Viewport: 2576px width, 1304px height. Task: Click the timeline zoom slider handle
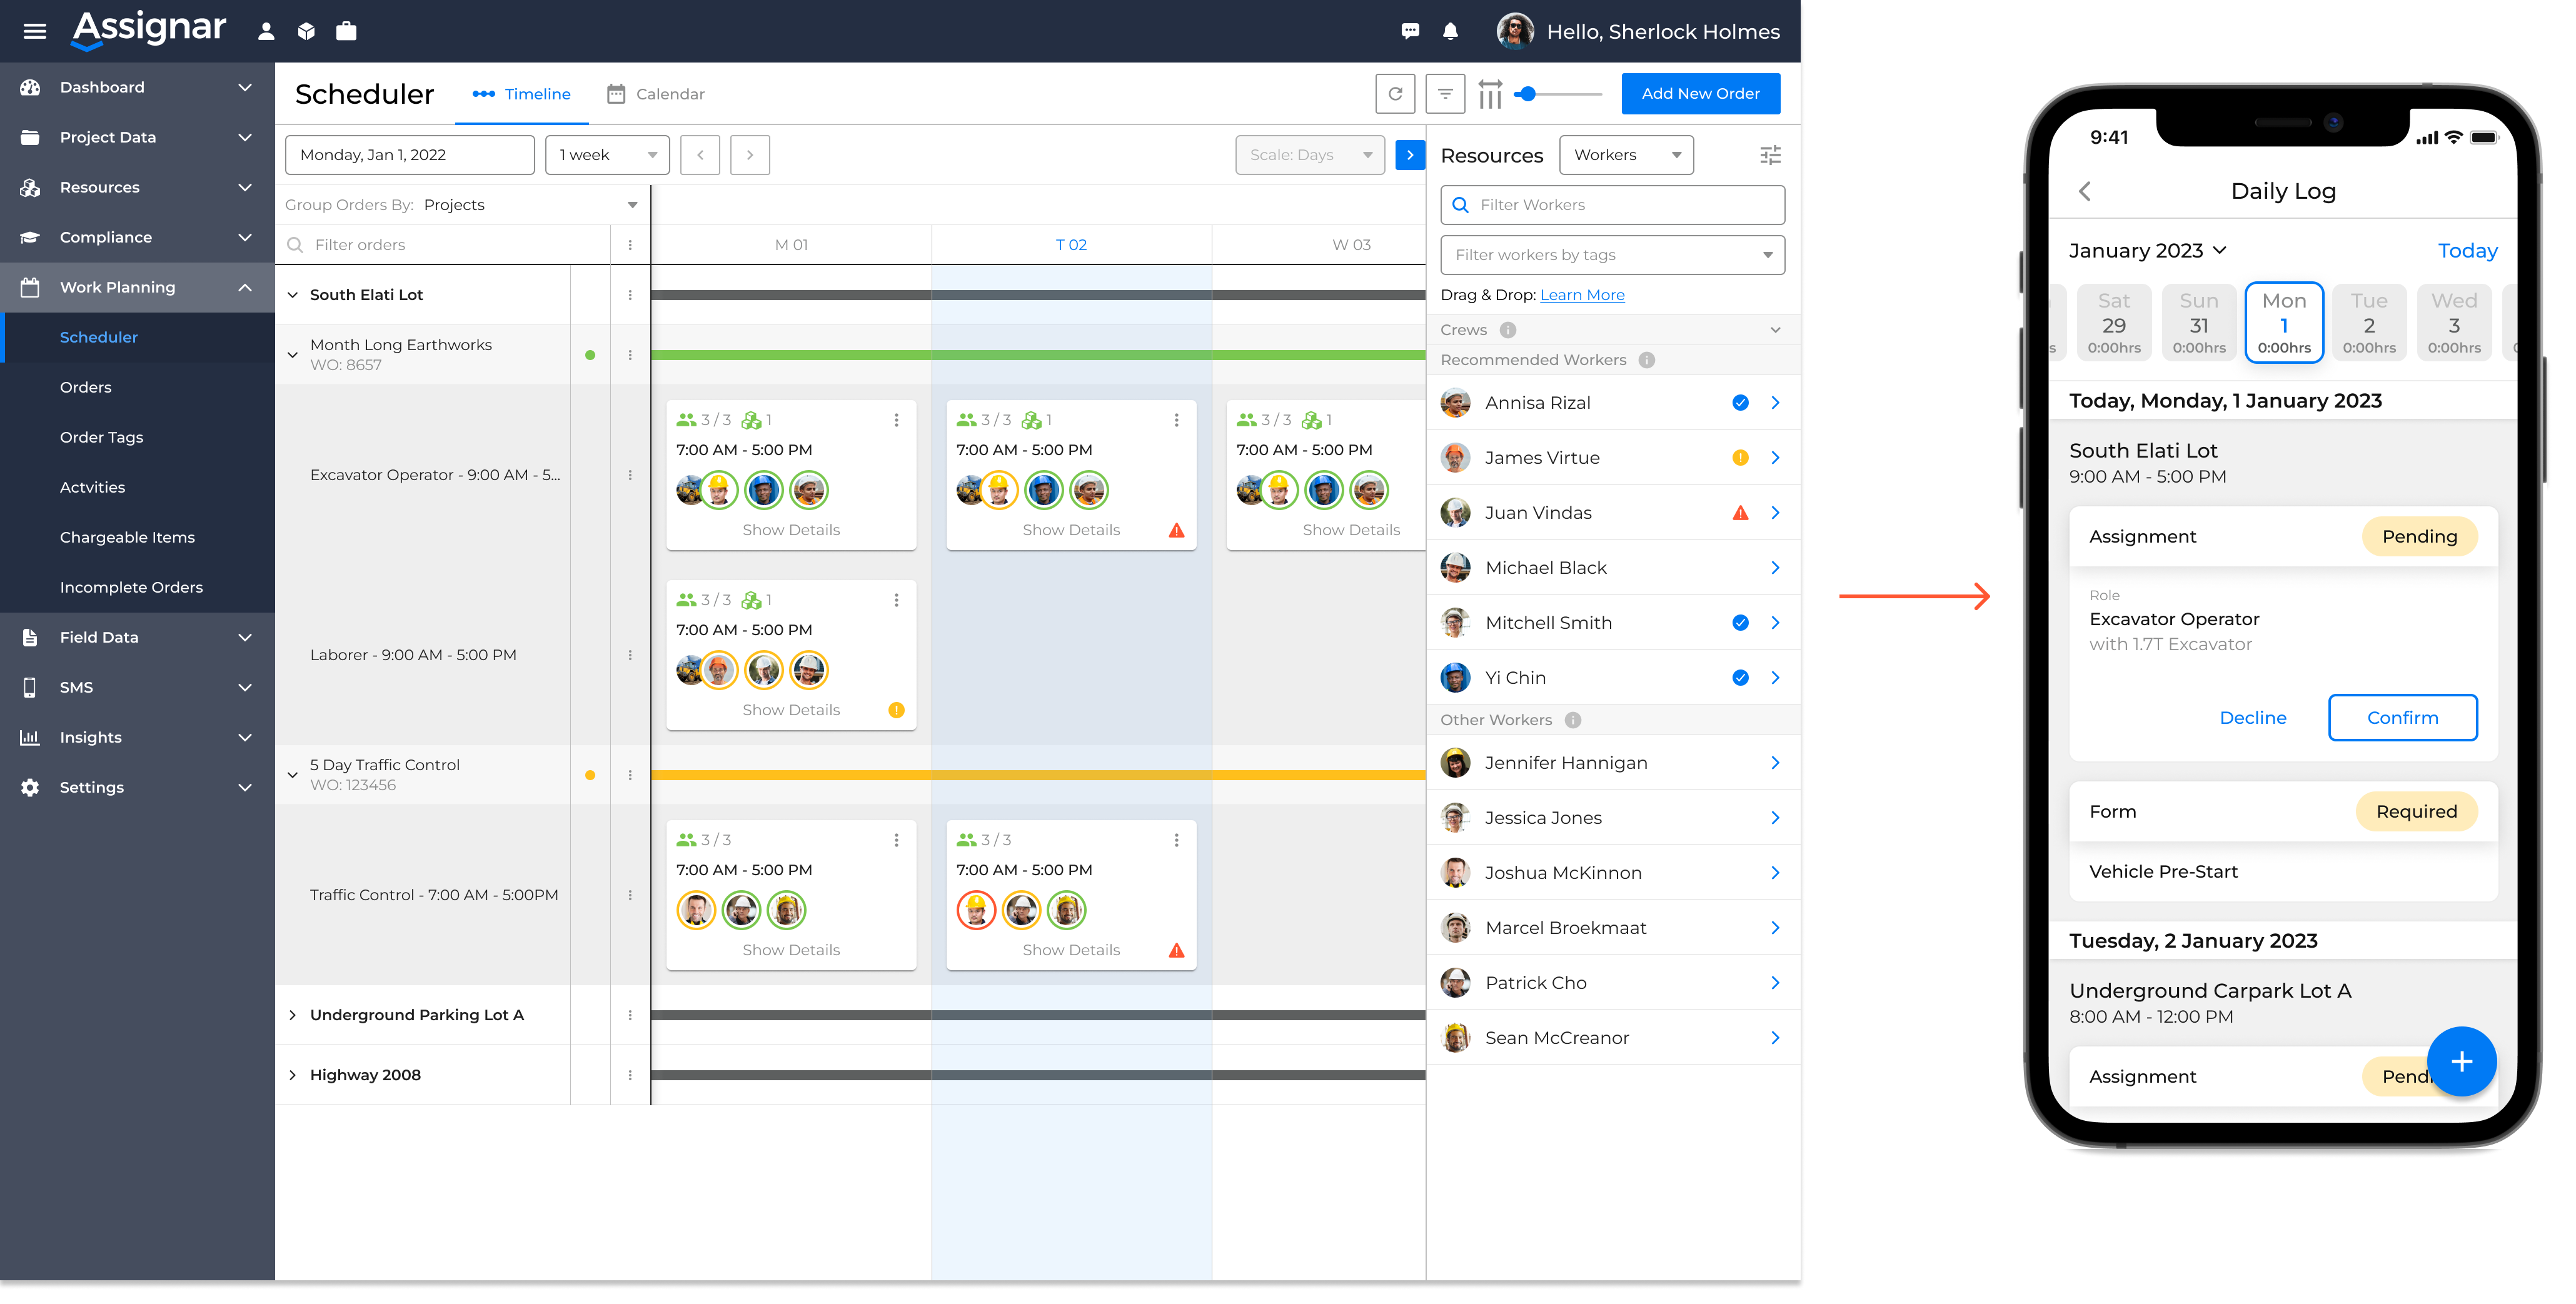click(1526, 94)
